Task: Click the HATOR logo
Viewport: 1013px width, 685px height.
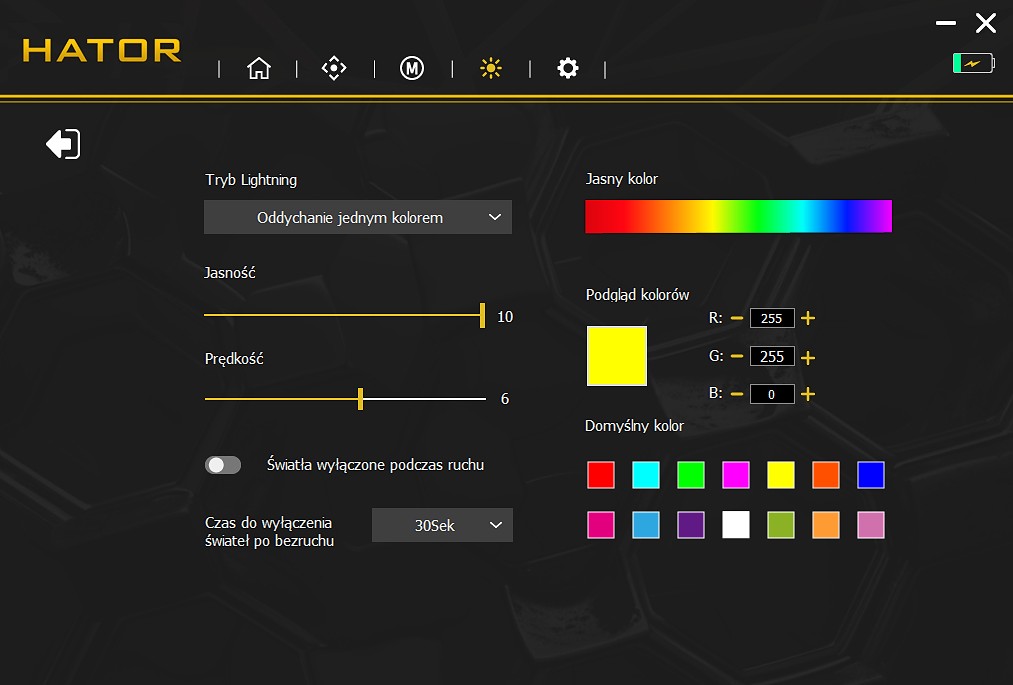Action: (x=100, y=52)
